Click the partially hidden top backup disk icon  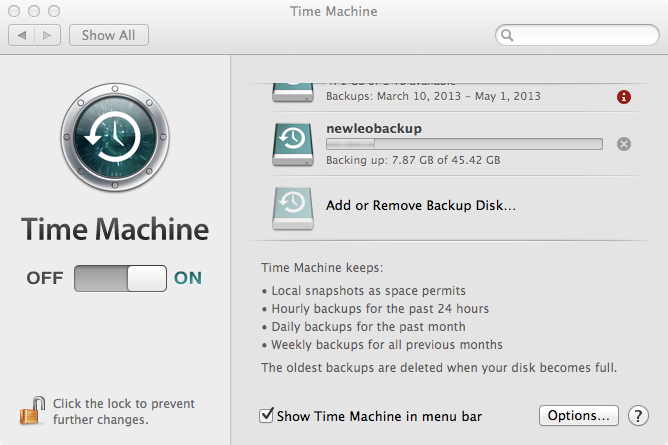[x=293, y=93]
